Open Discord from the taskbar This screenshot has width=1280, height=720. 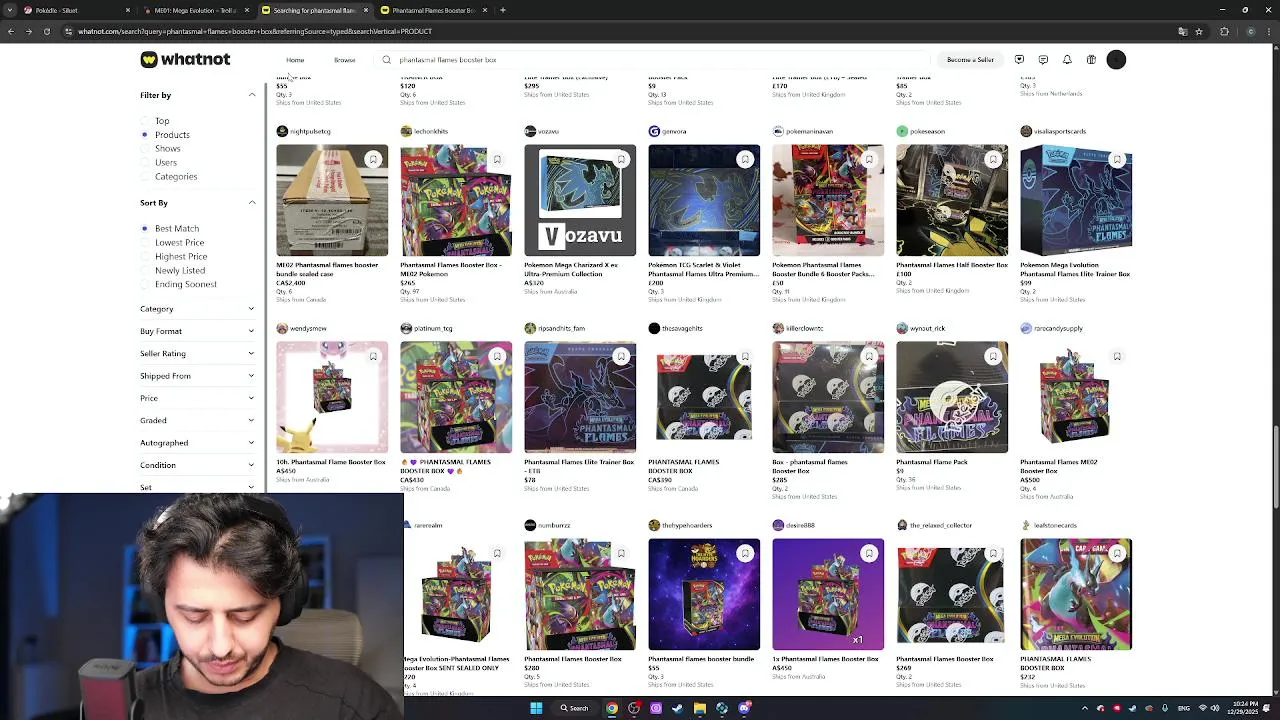pyautogui.click(x=744, y=708)
